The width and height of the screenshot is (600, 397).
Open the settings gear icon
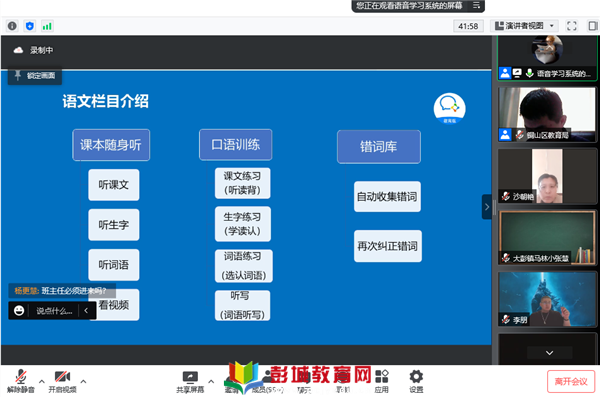coord(416,381)
